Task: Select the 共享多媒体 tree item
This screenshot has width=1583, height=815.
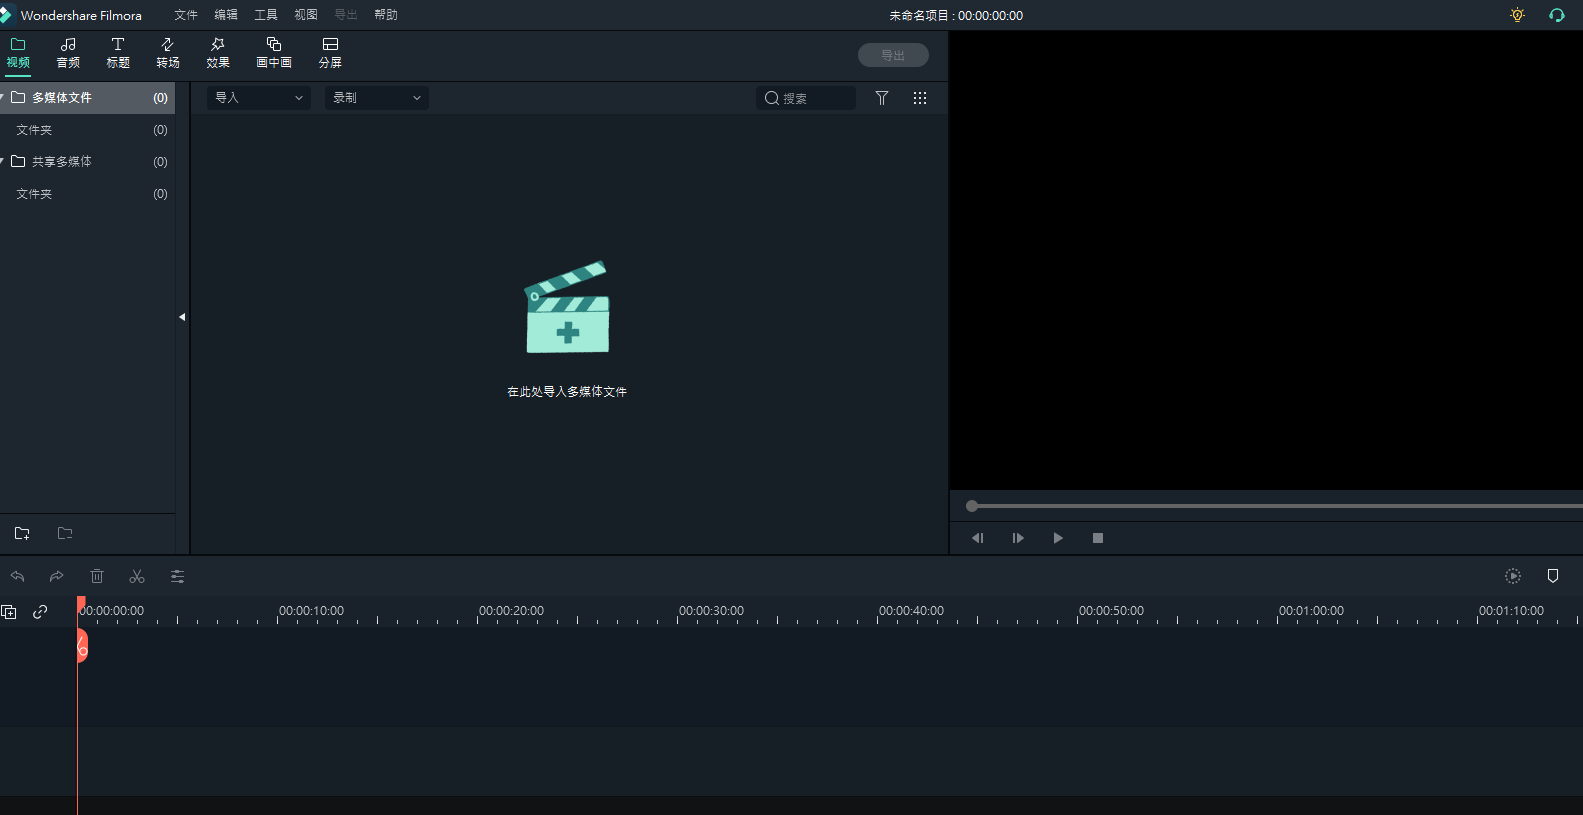Action: pyautogui.click(x=87, y=161)
